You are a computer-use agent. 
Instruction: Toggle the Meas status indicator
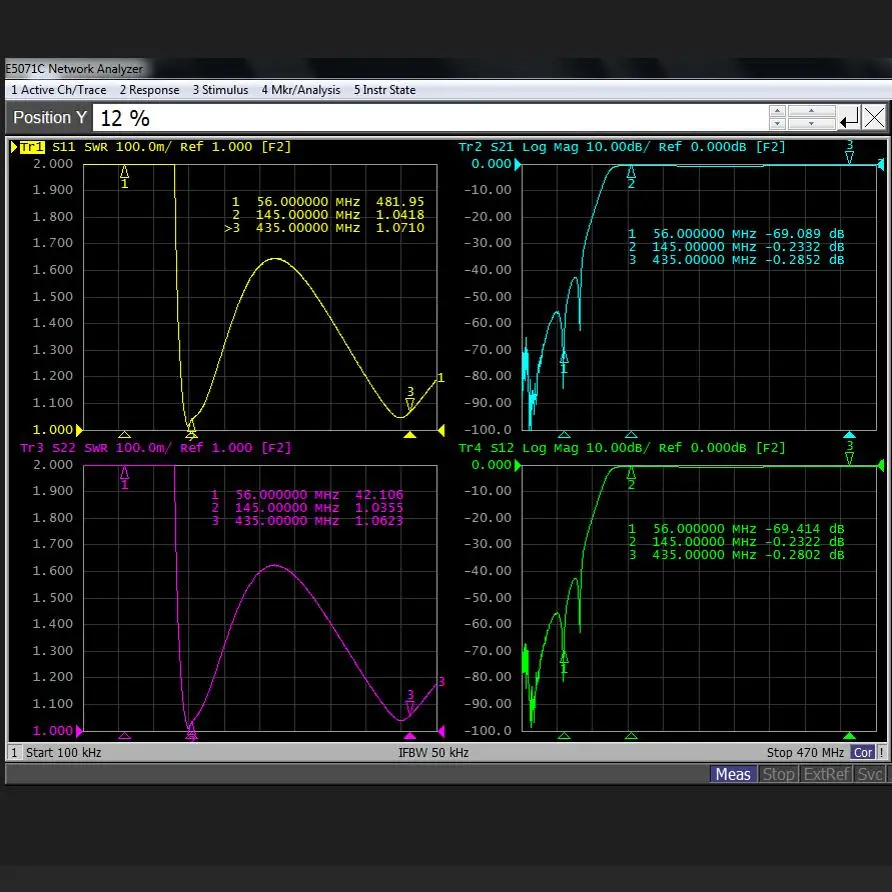click(732, 774)
